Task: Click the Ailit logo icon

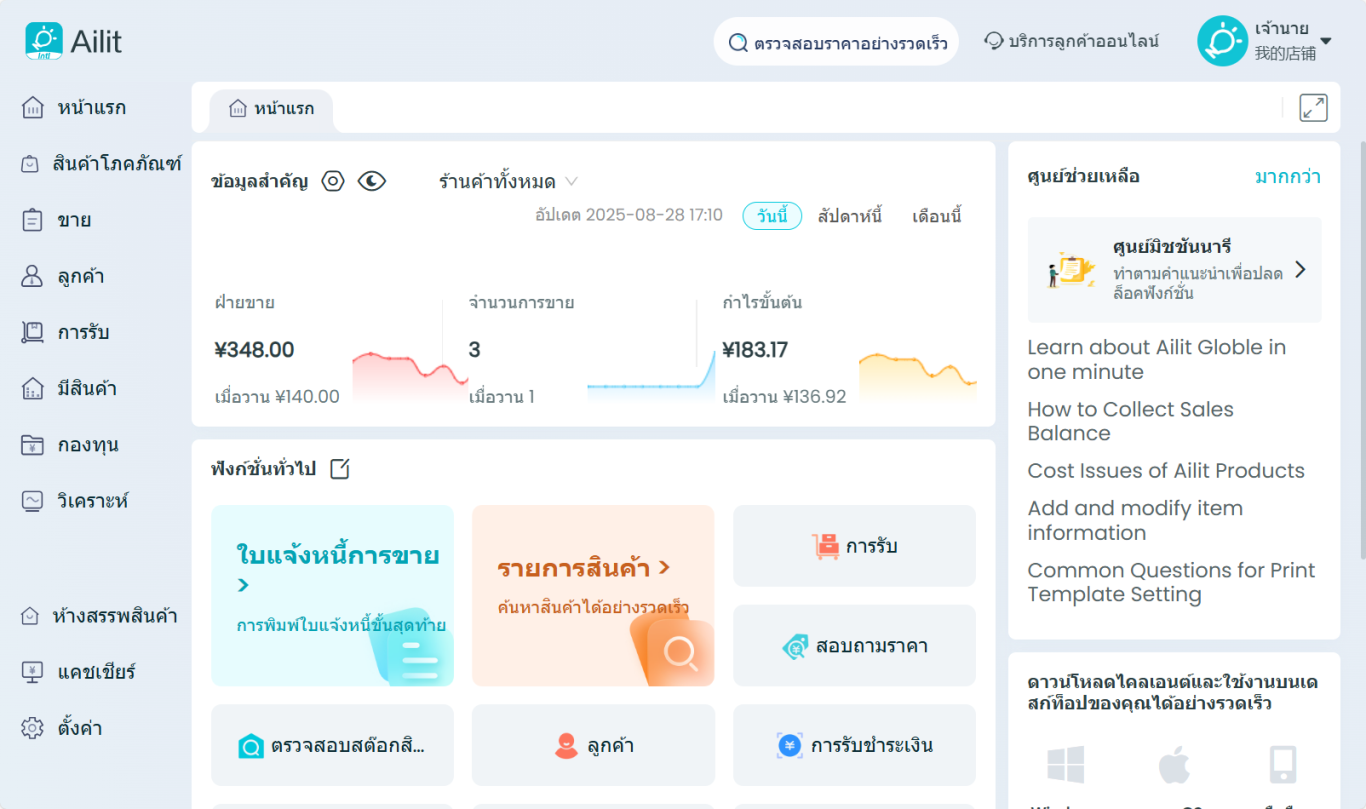Action: point(43,41)
